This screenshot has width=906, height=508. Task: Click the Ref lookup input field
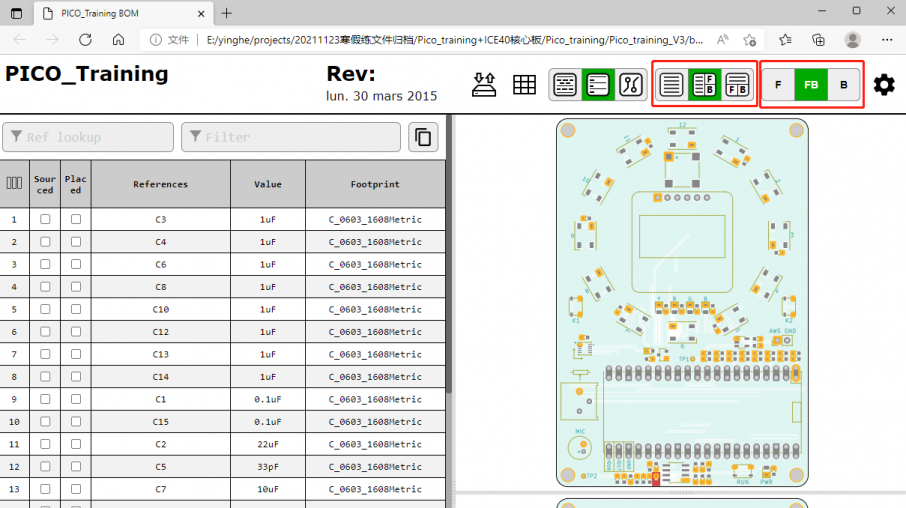(88, 137)
